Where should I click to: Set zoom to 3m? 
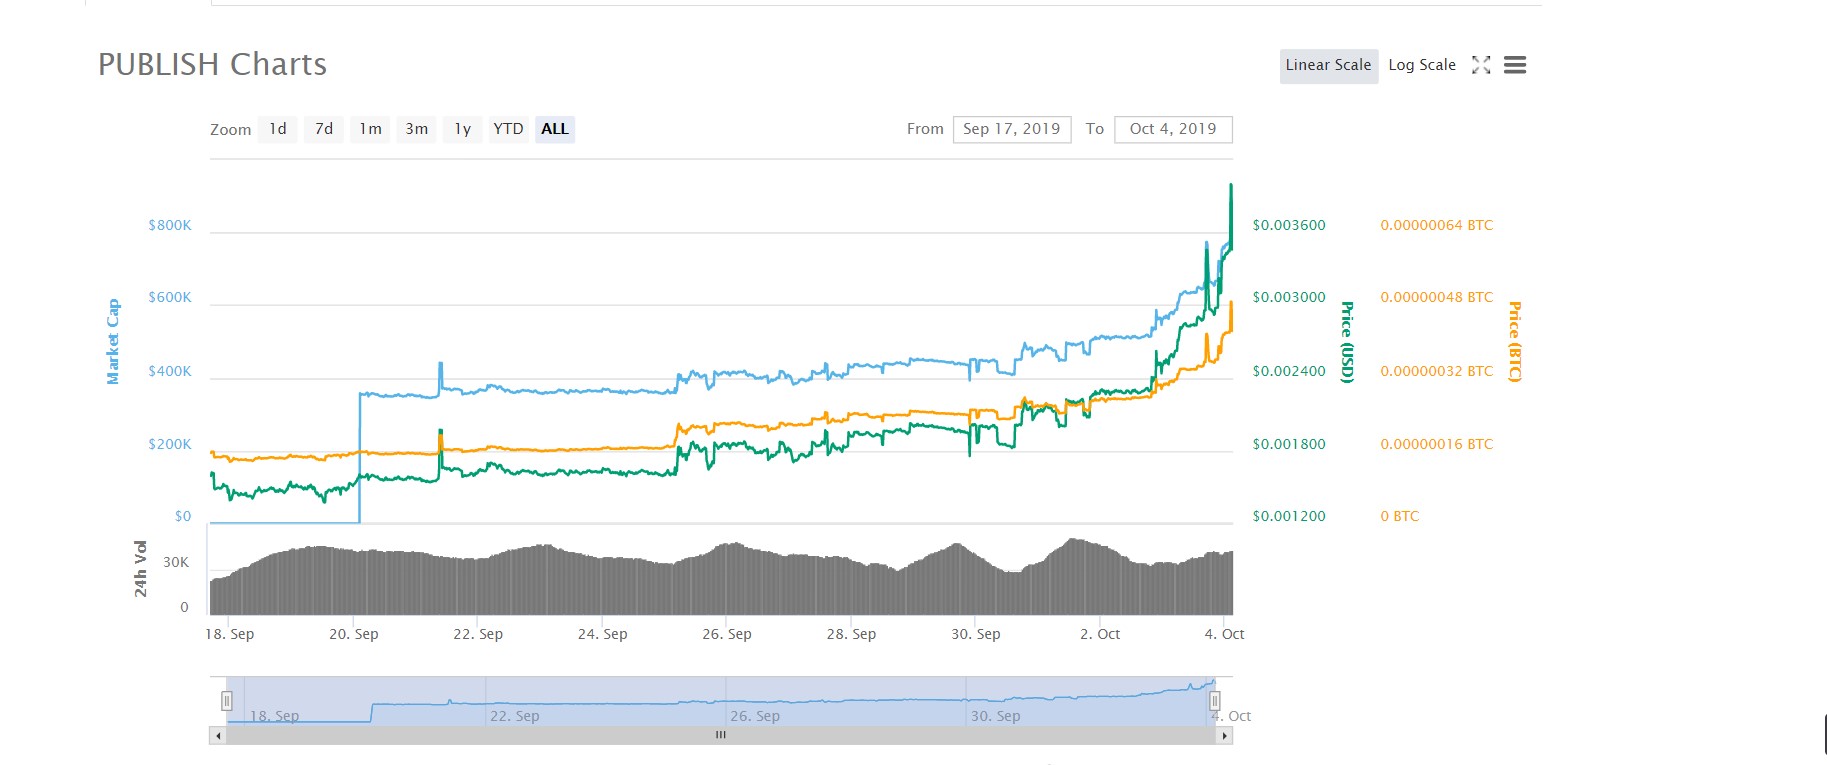pos(416,129)
